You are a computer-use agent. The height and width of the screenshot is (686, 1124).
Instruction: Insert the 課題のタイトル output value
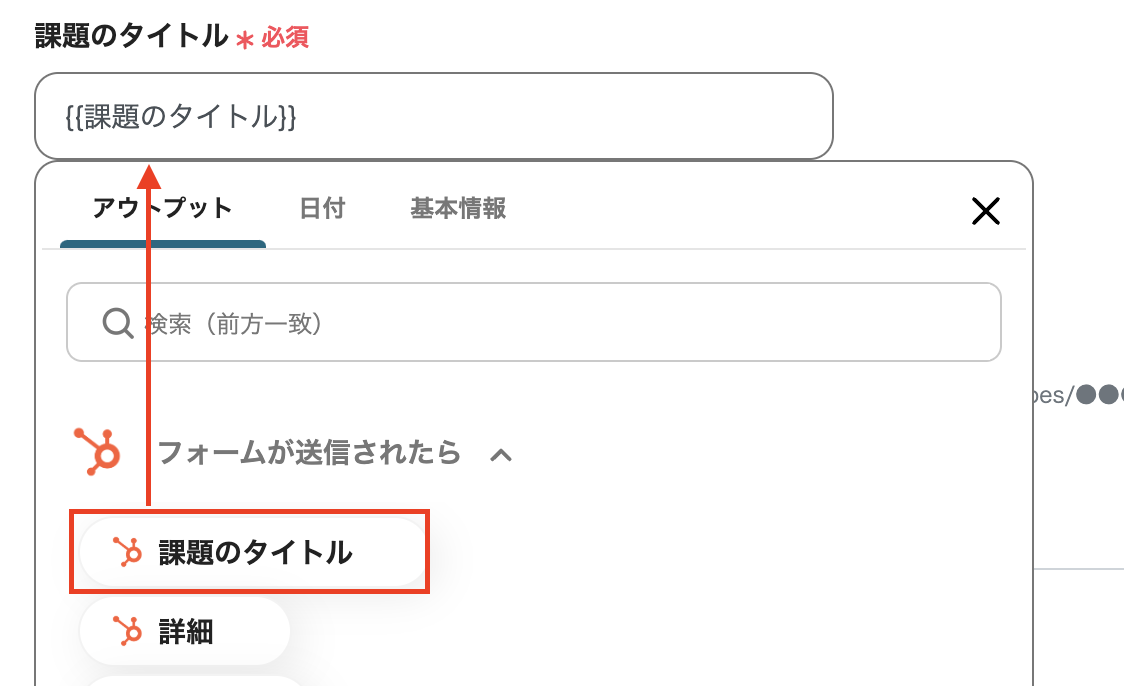(254, 552)
